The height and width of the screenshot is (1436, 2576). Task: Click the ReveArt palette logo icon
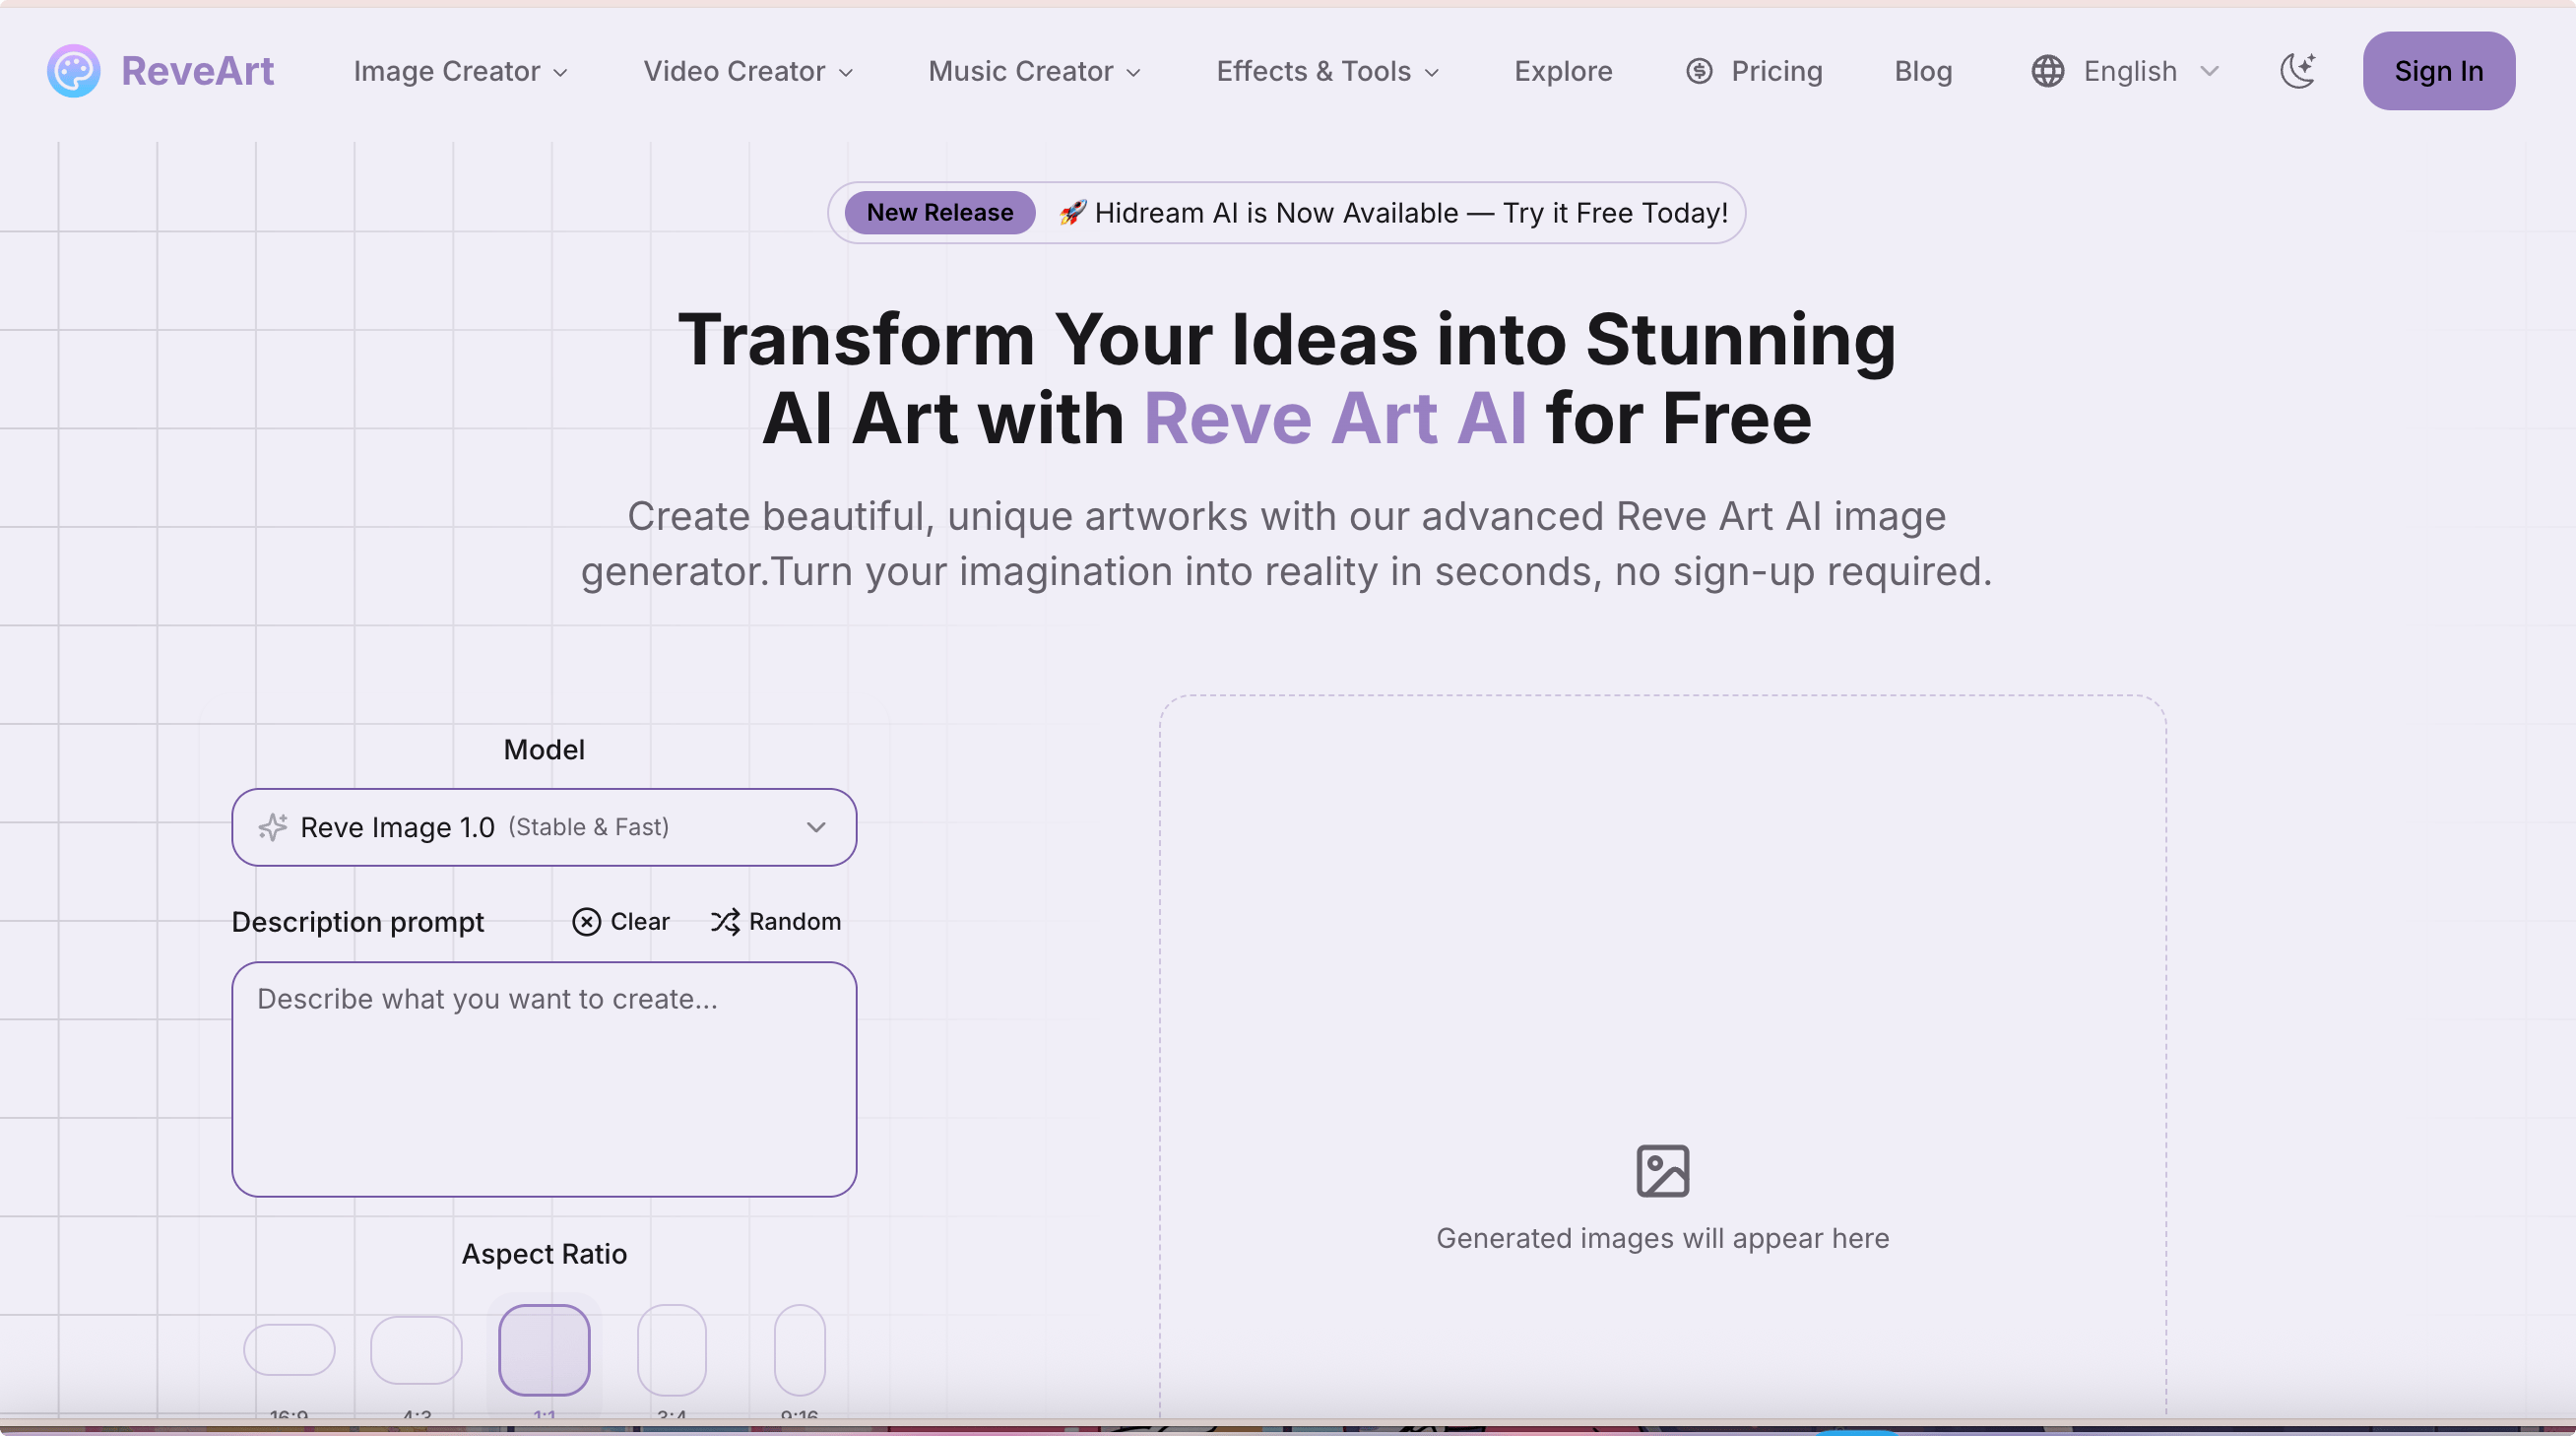pyautogui.click(x=73, y=71)
